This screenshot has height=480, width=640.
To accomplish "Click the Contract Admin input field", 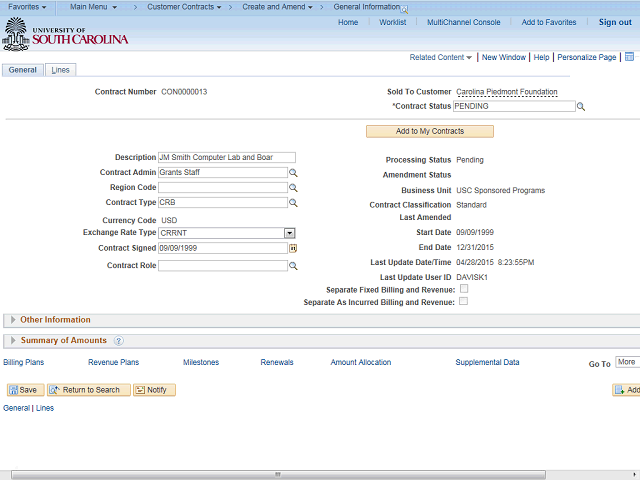I will 223,173.
